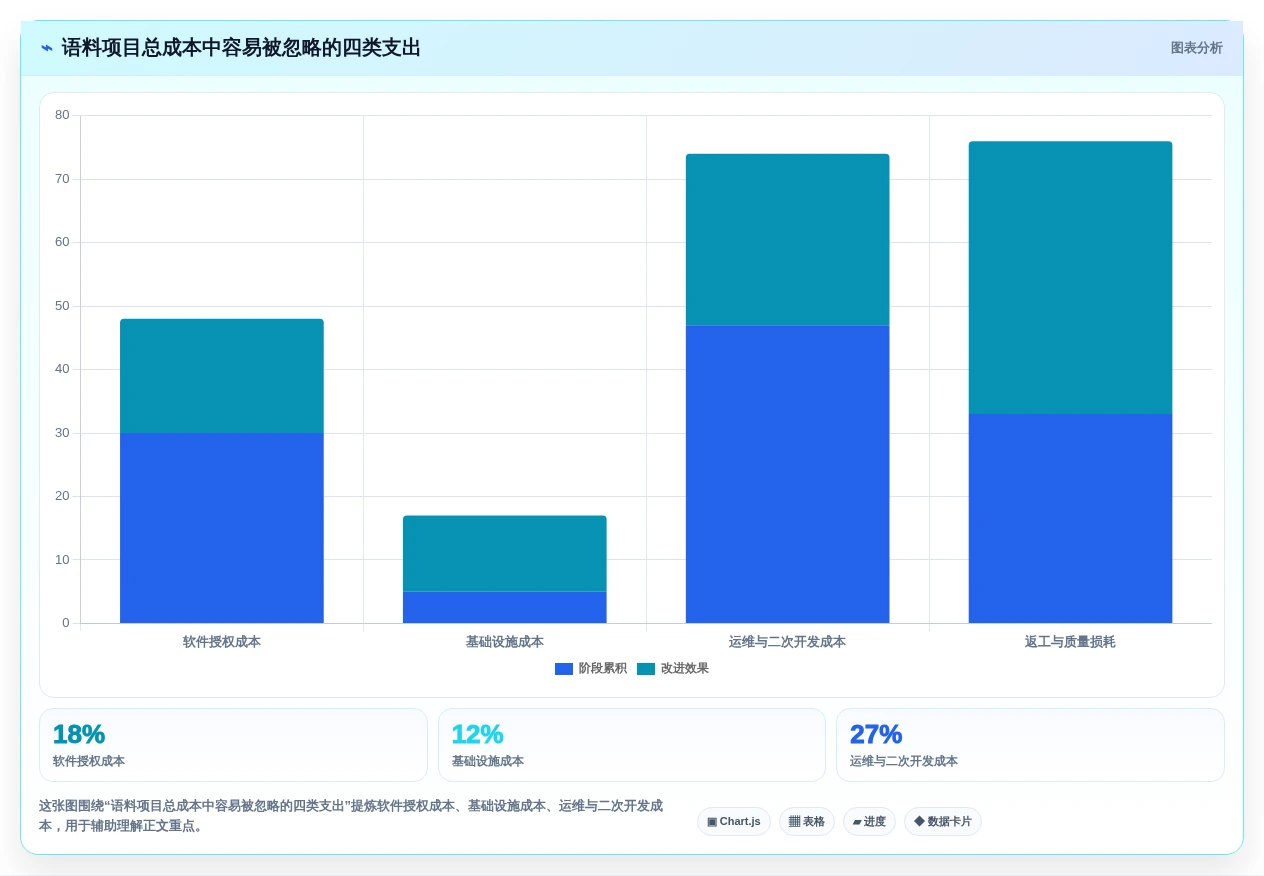Viewport: 1264px width, 876px height.
Task: Open the 18% 软件授权成本 data card
Action: 233,745
